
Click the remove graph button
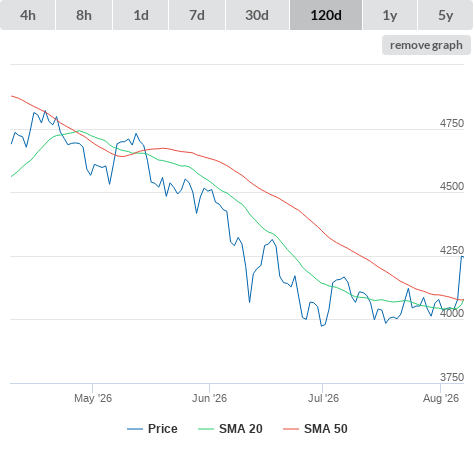[x=426, y=45]
